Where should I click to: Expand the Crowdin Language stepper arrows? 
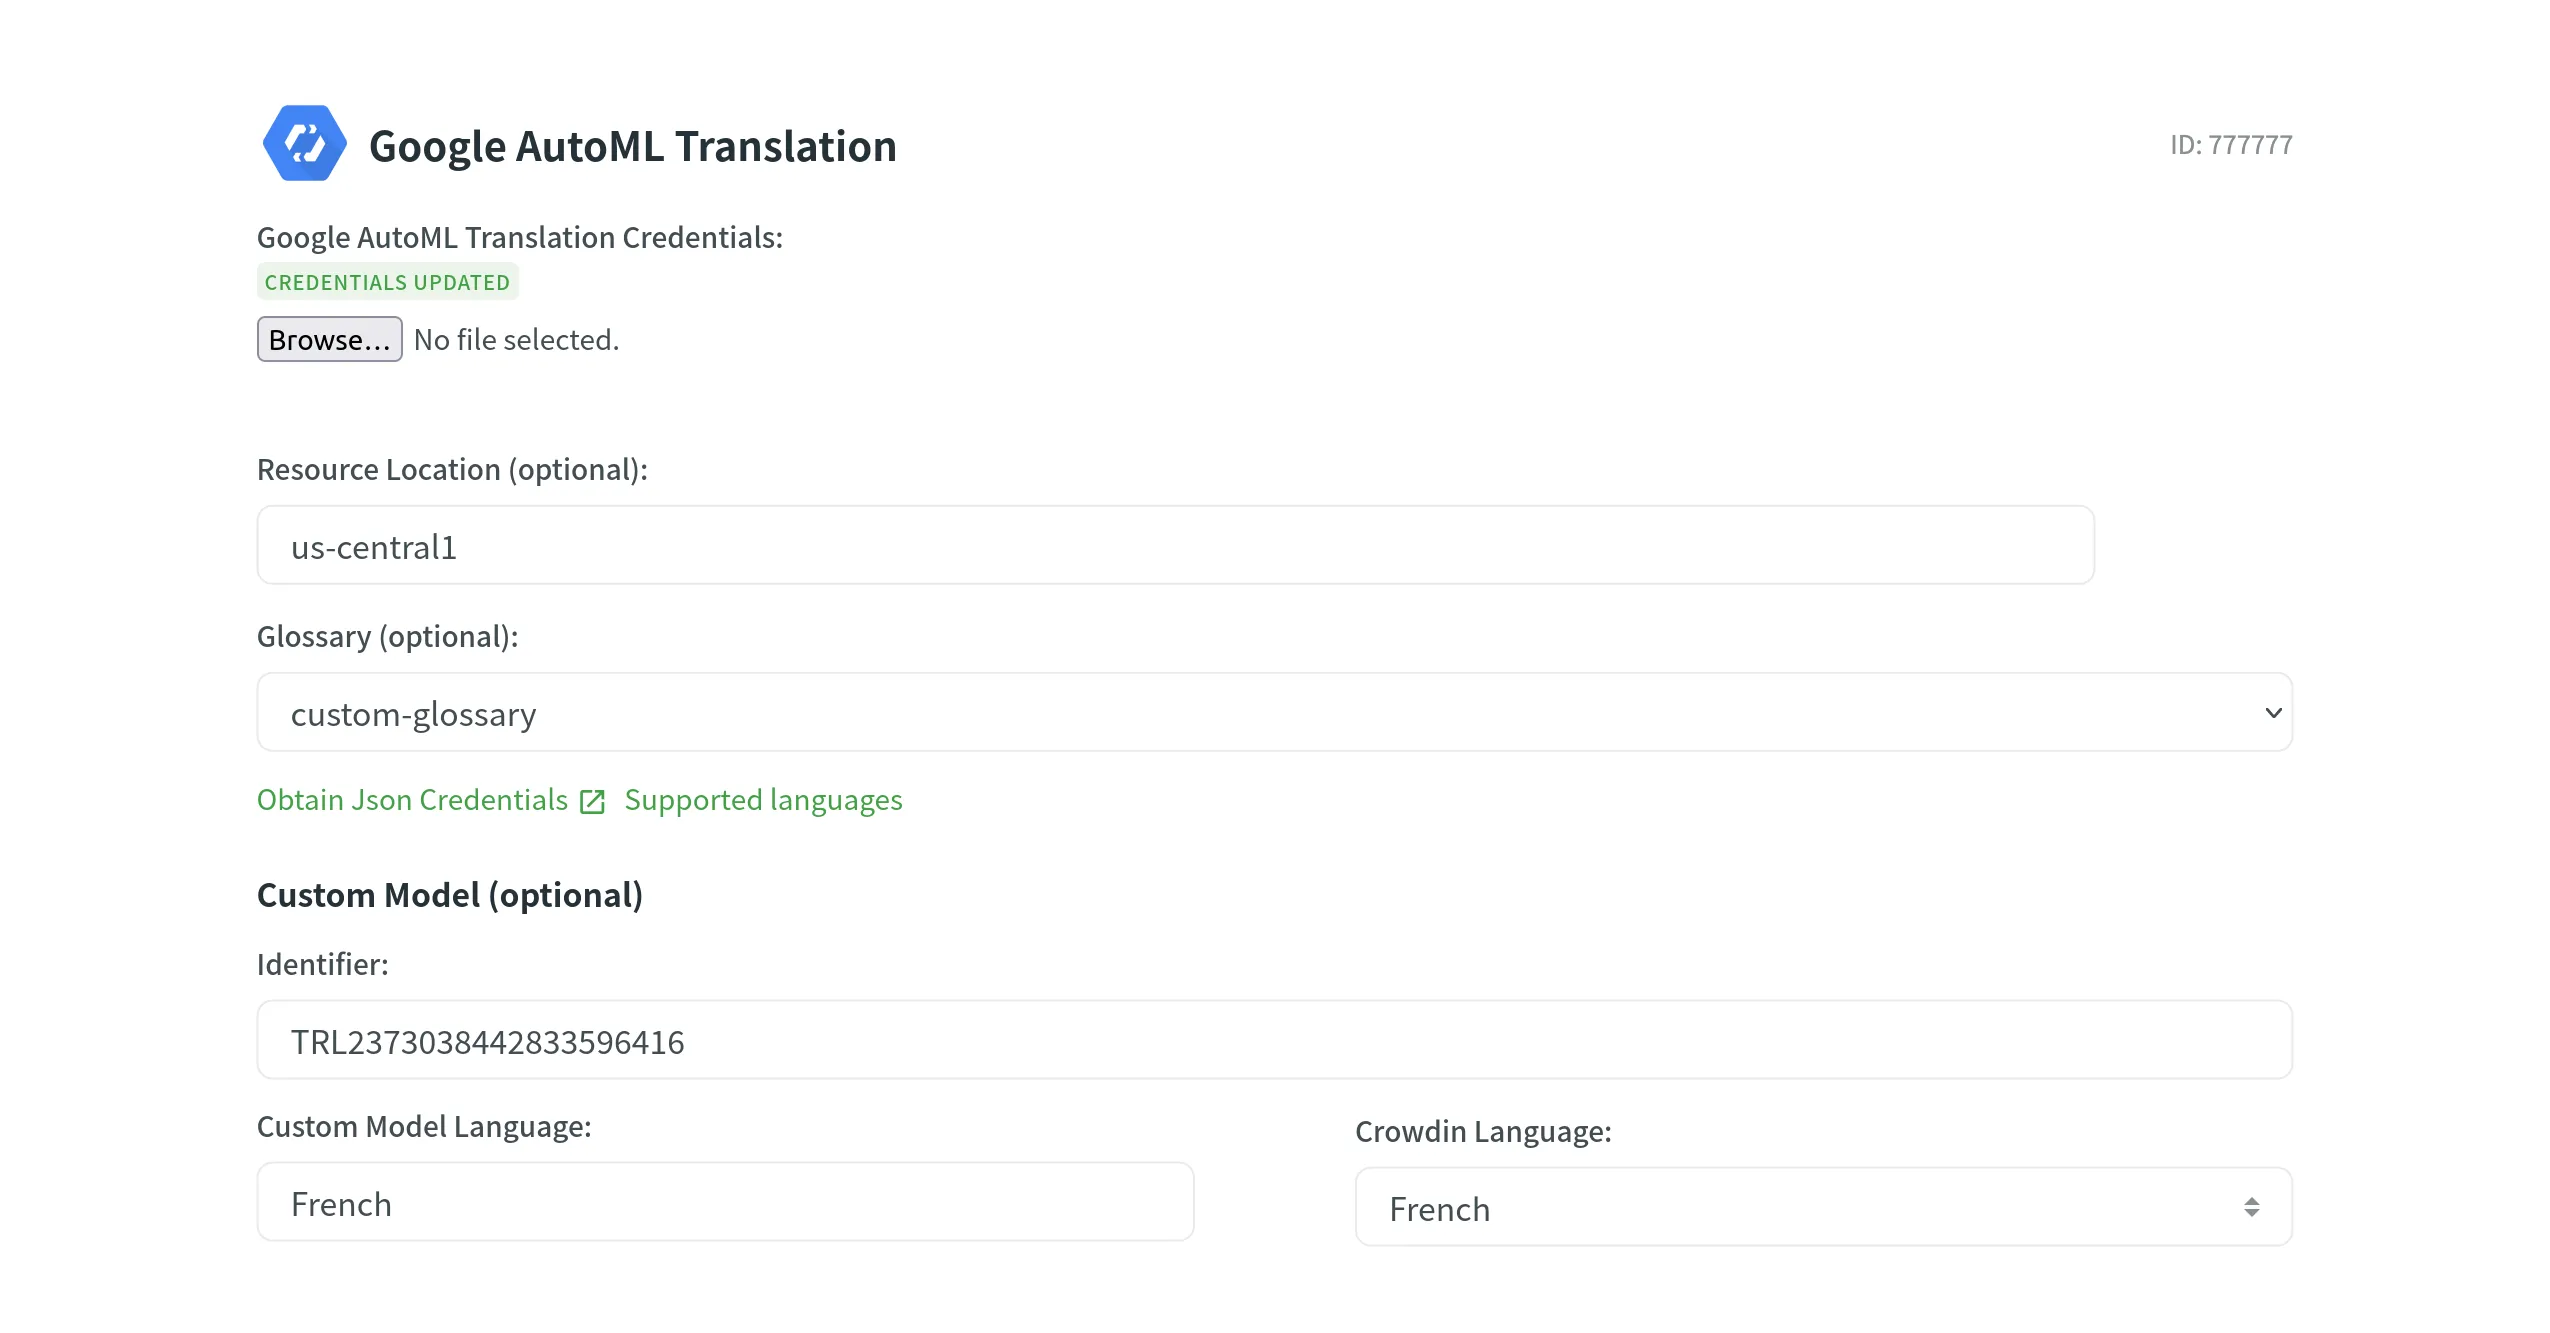2252,1206
